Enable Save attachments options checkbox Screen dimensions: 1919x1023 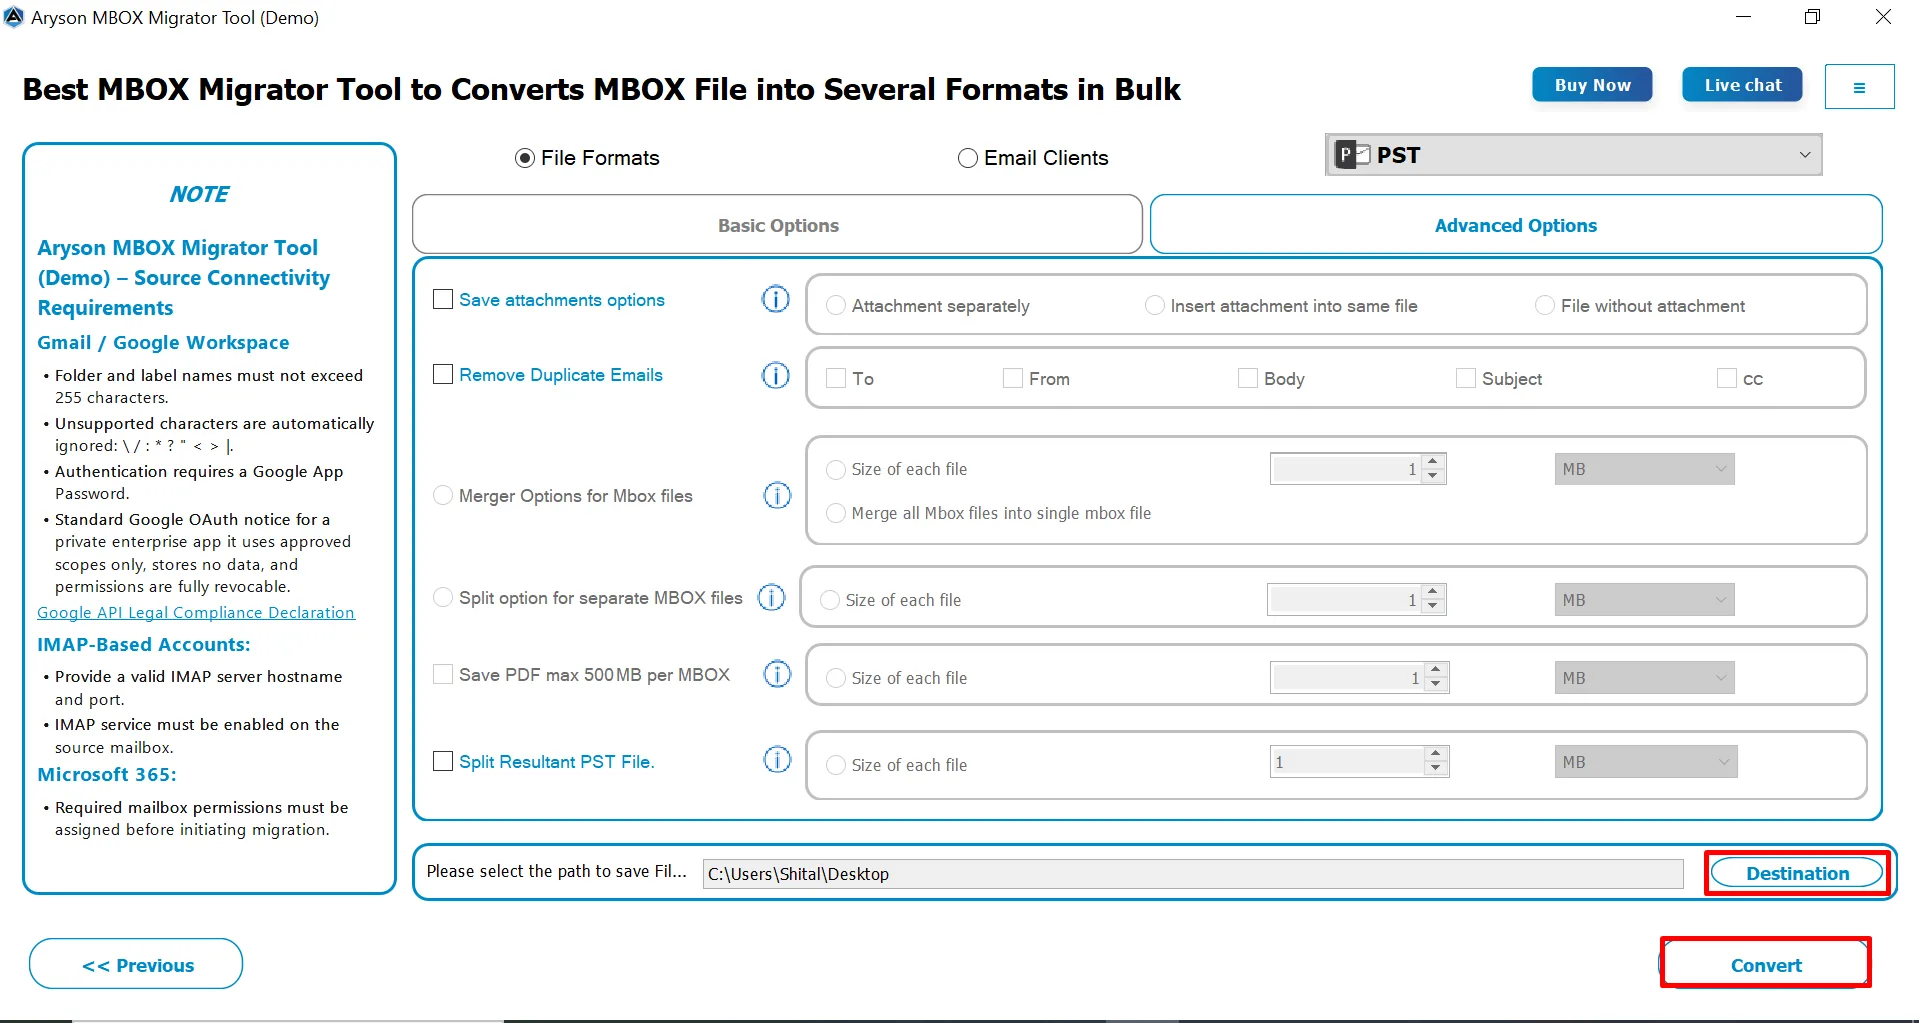tap(443, 299)
